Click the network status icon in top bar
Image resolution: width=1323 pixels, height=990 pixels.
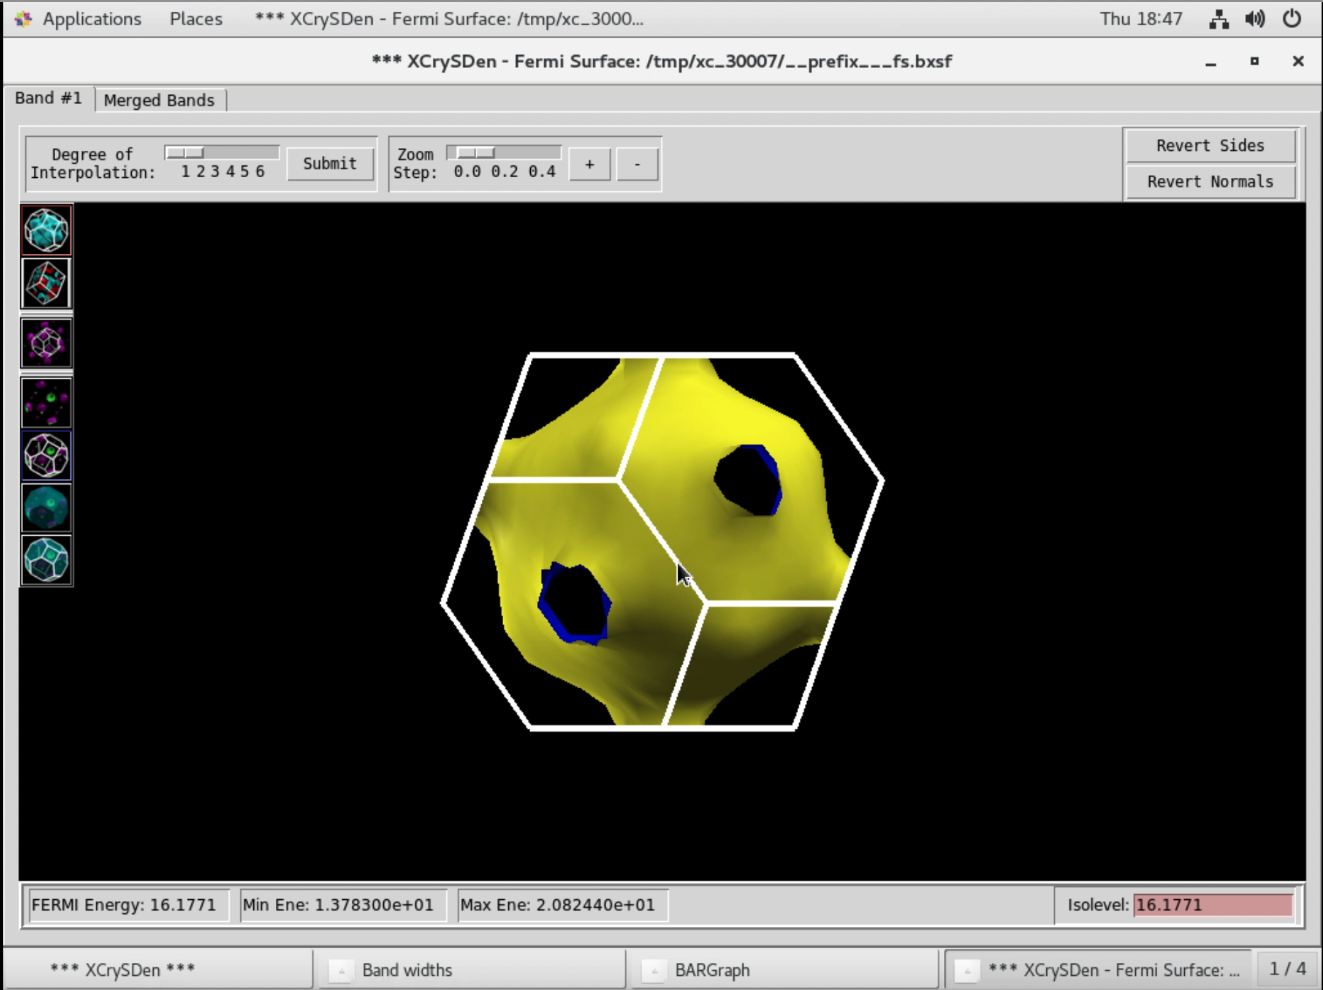(x=1218, y=19)
